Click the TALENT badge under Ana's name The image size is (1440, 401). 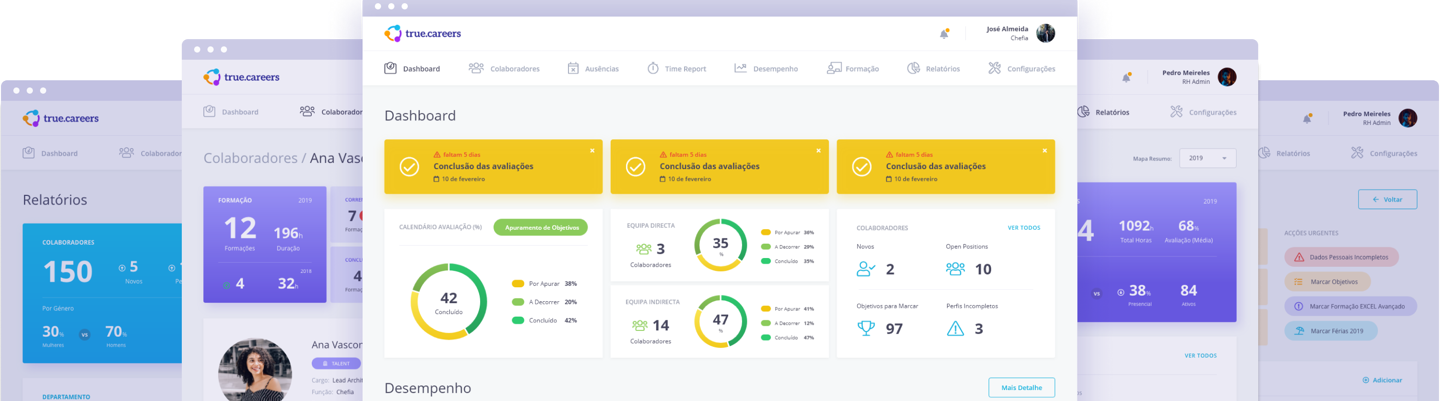coord(336,364)
